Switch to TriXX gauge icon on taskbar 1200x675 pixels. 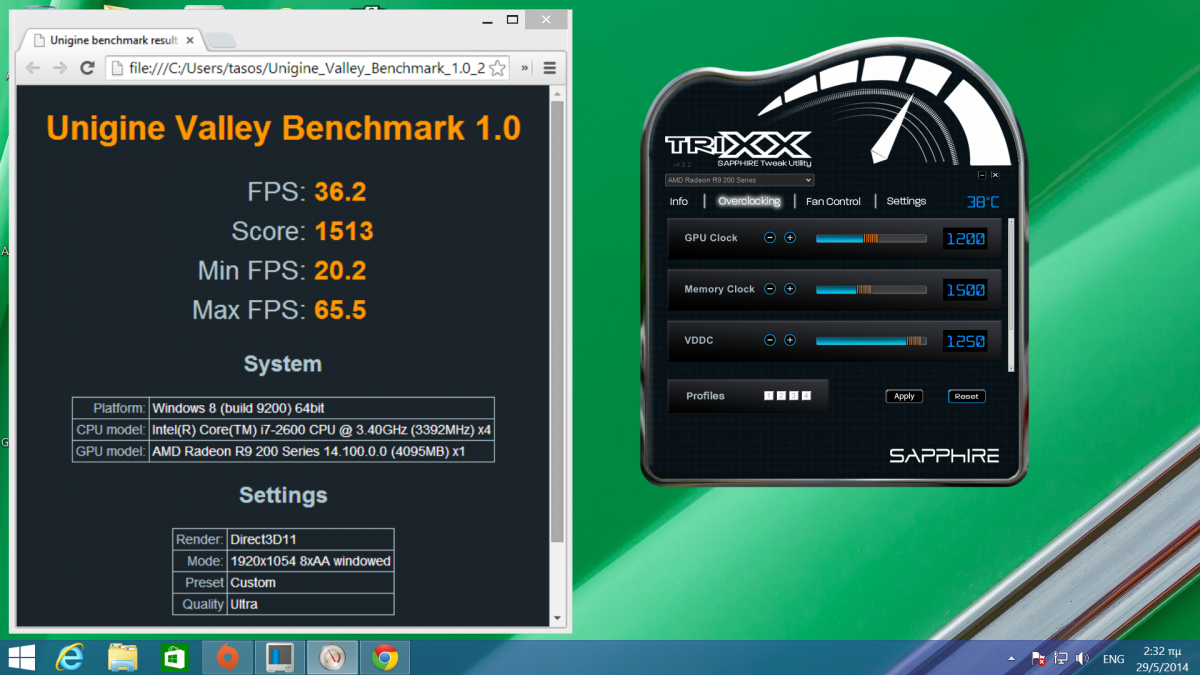coord(332,657)
